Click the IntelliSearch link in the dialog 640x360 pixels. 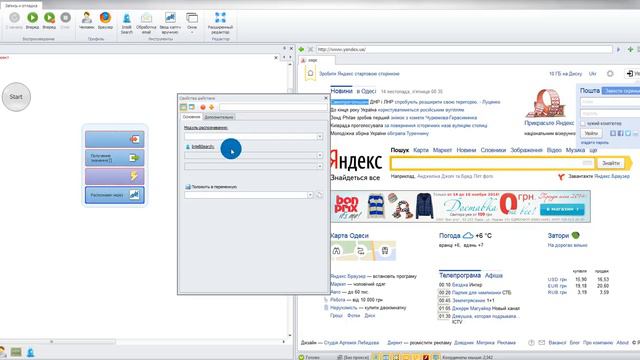coord(203,147)
